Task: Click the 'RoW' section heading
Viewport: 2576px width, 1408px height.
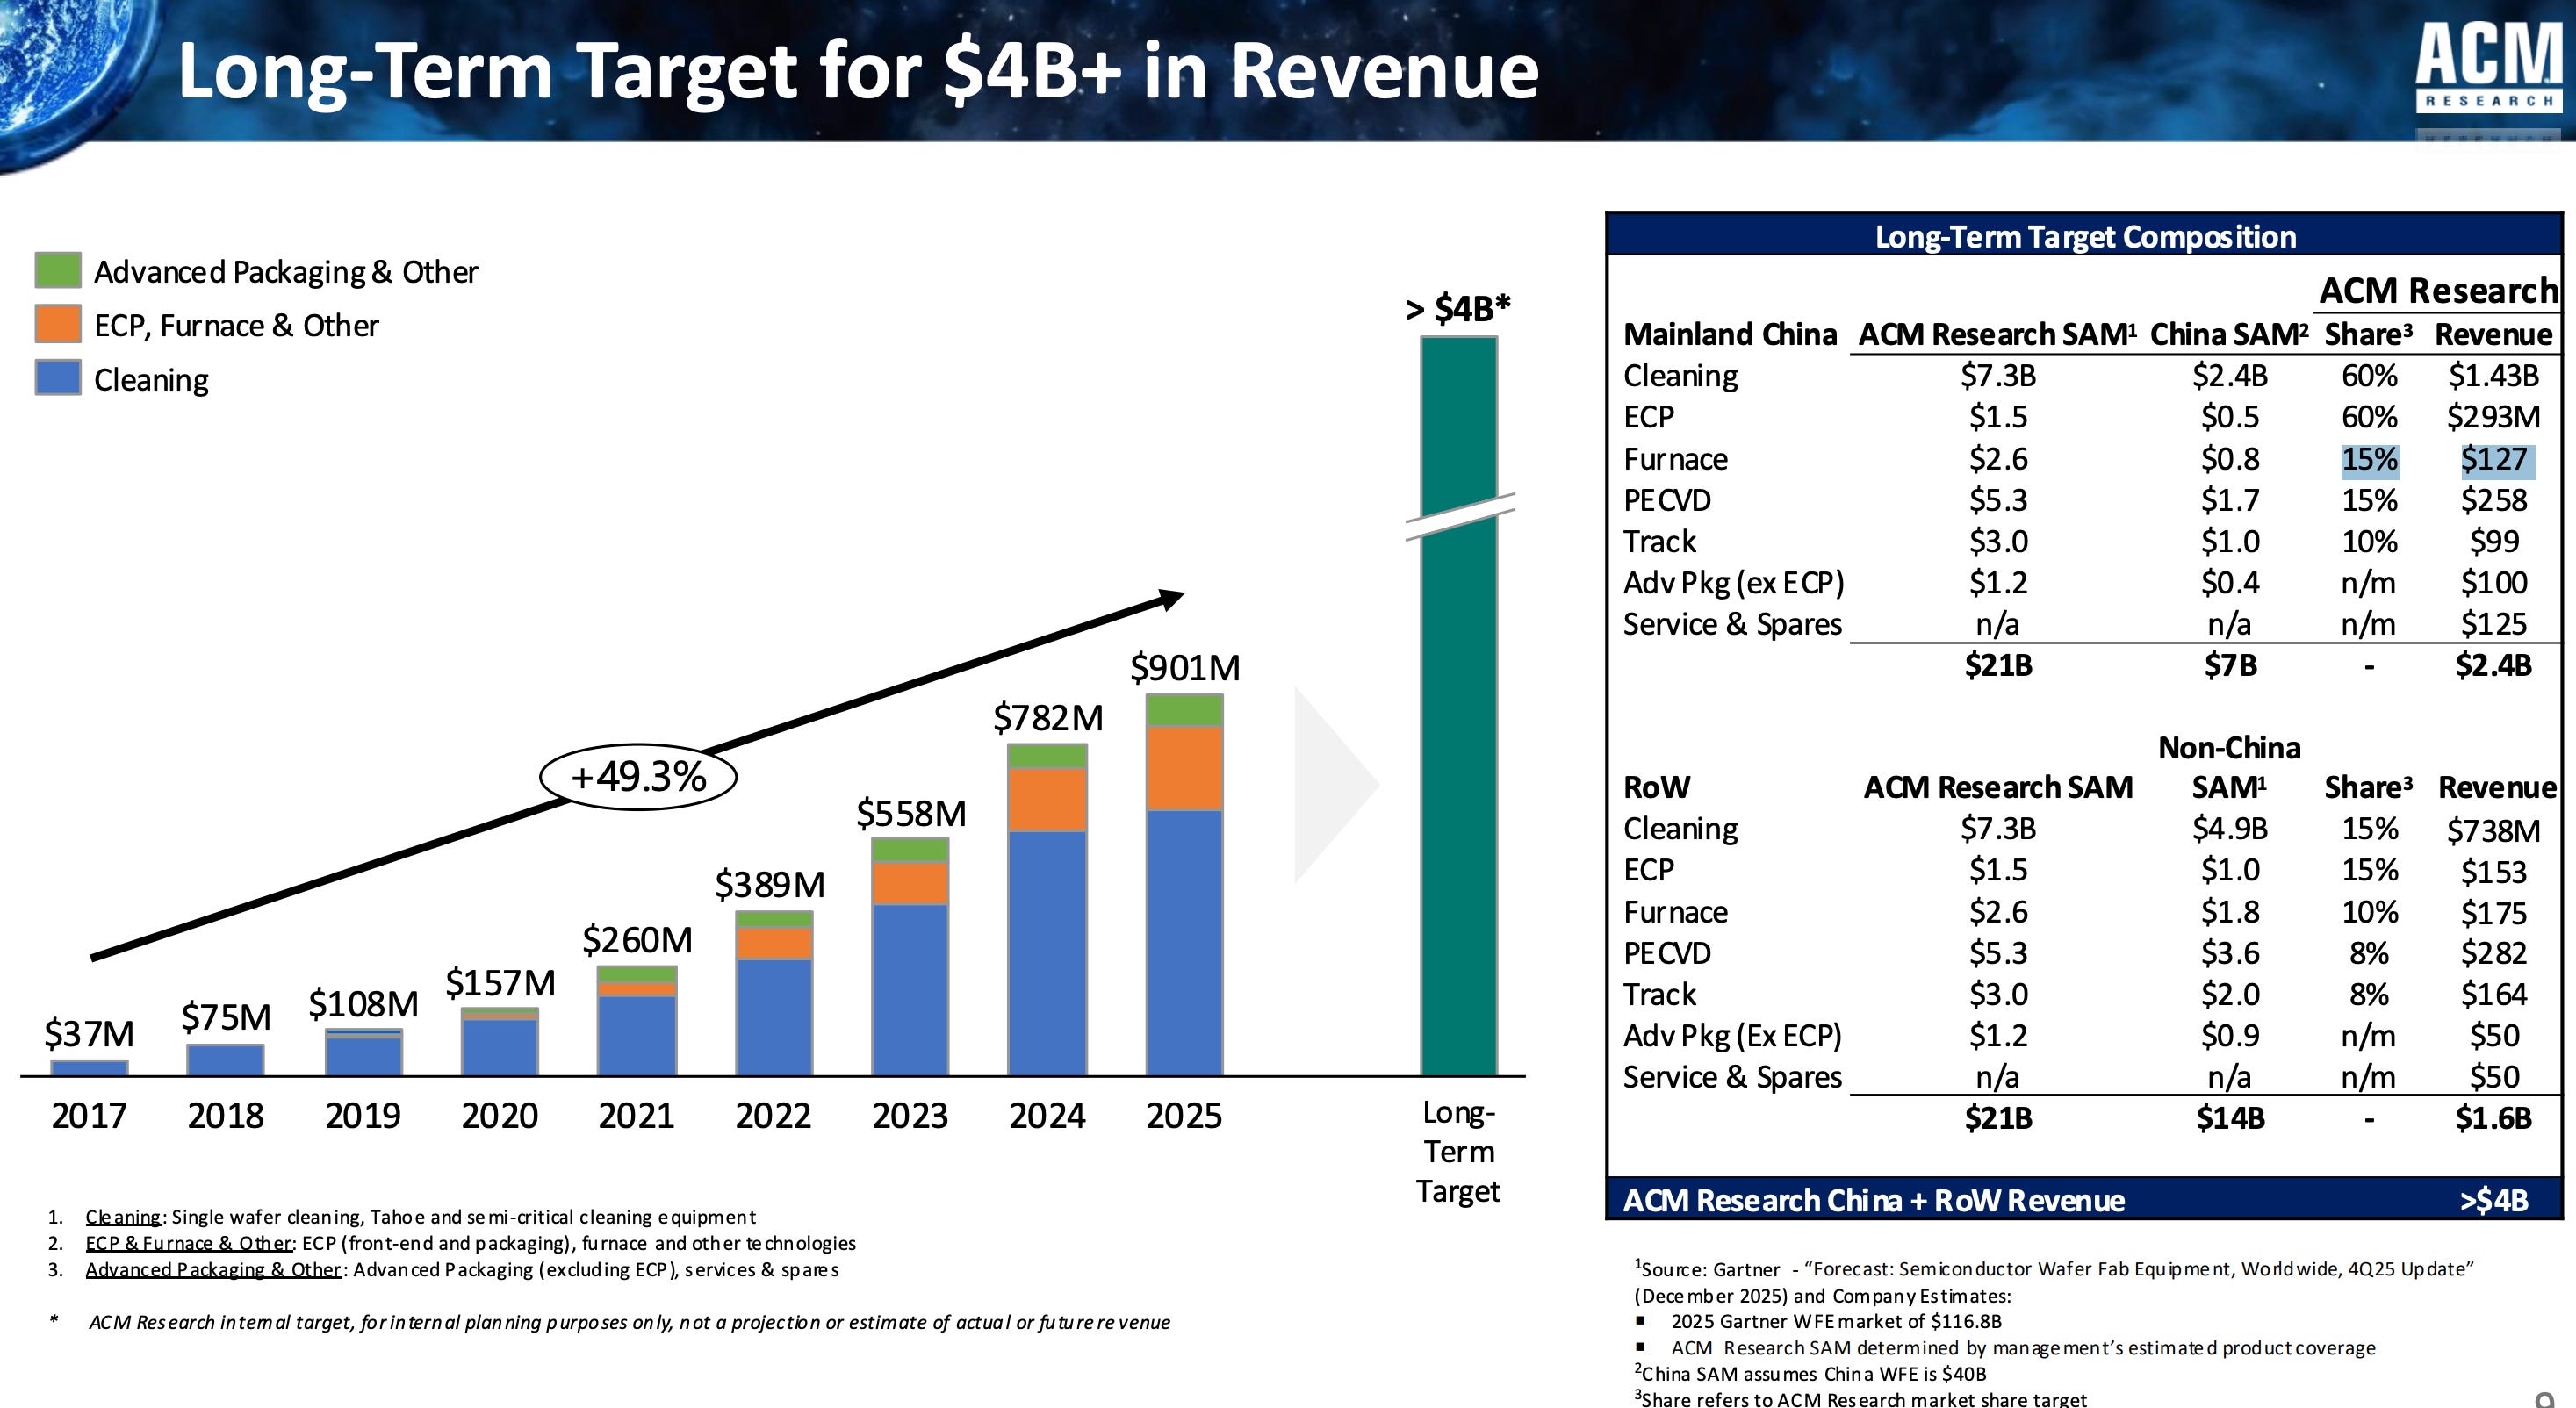Action: 1656,788
